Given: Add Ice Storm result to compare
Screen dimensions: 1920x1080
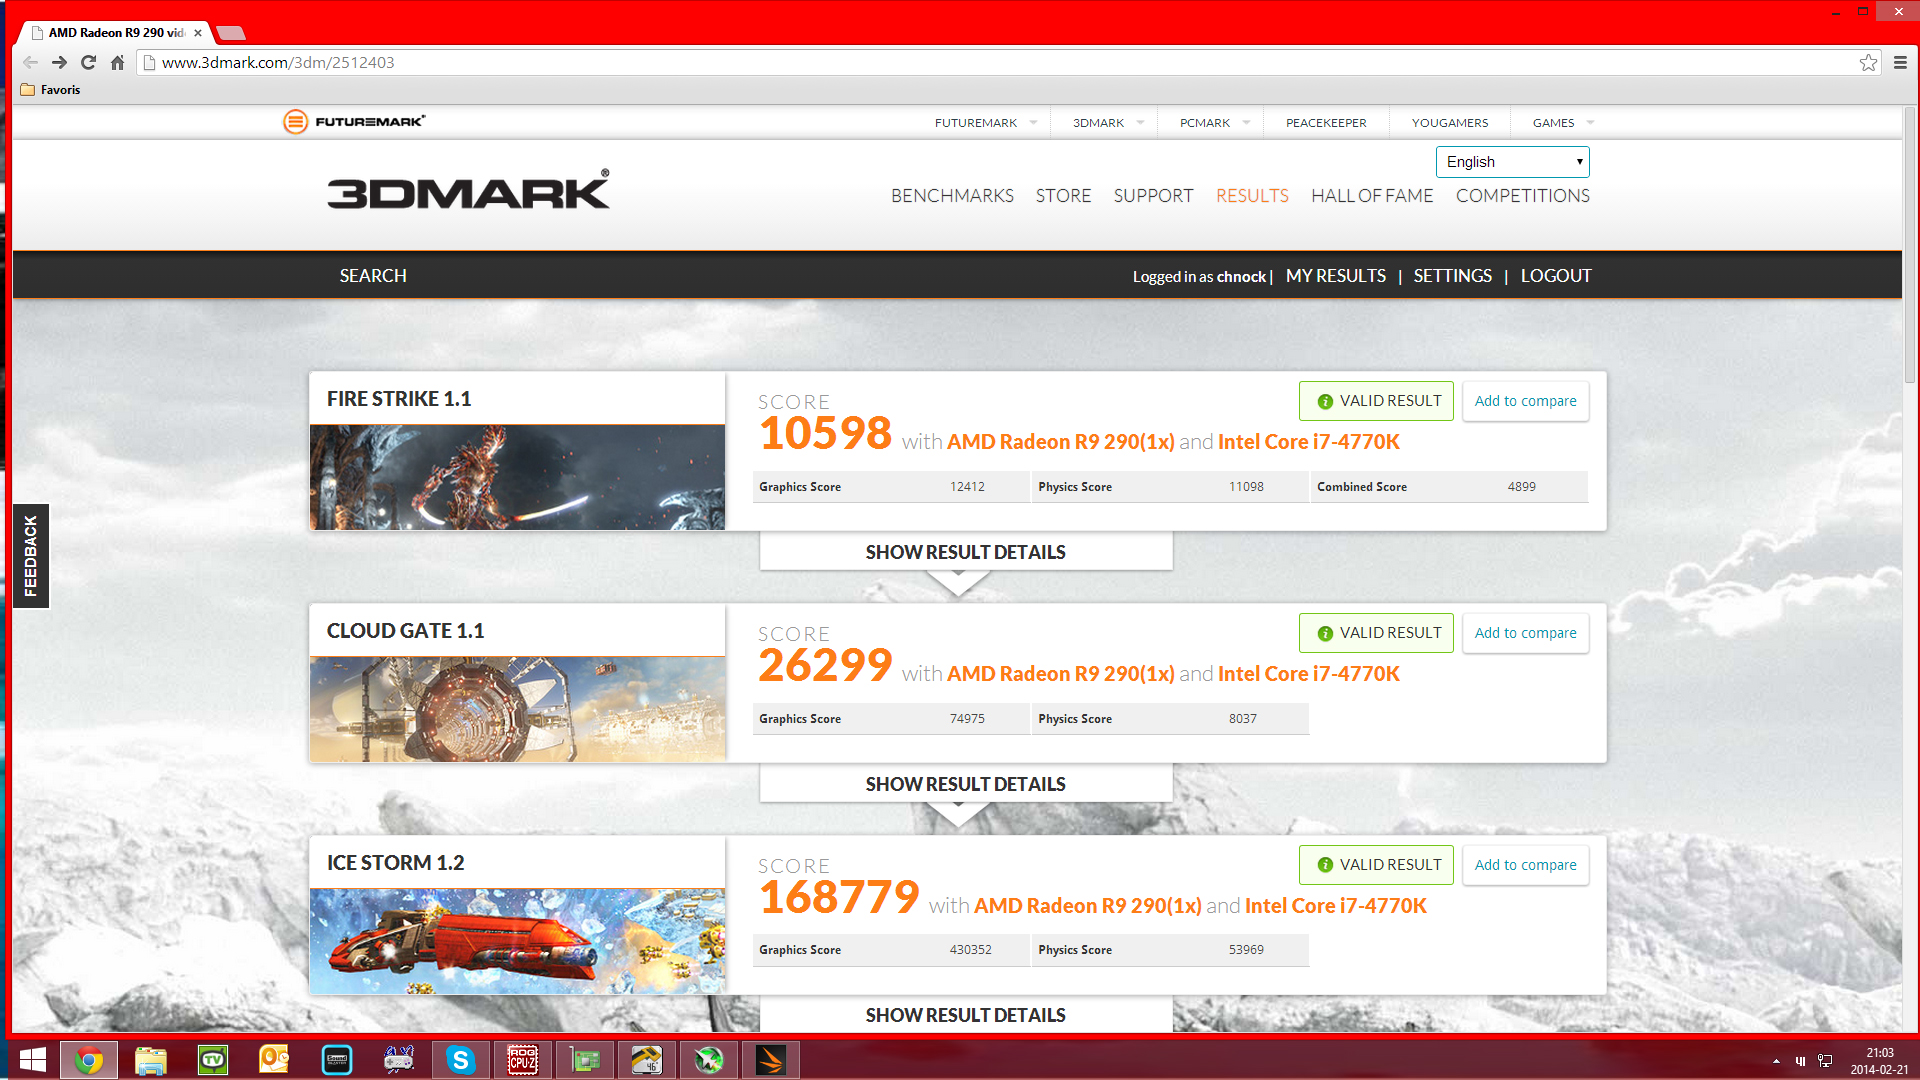Looking at the screenshot, I should (x=1525, y=865).
